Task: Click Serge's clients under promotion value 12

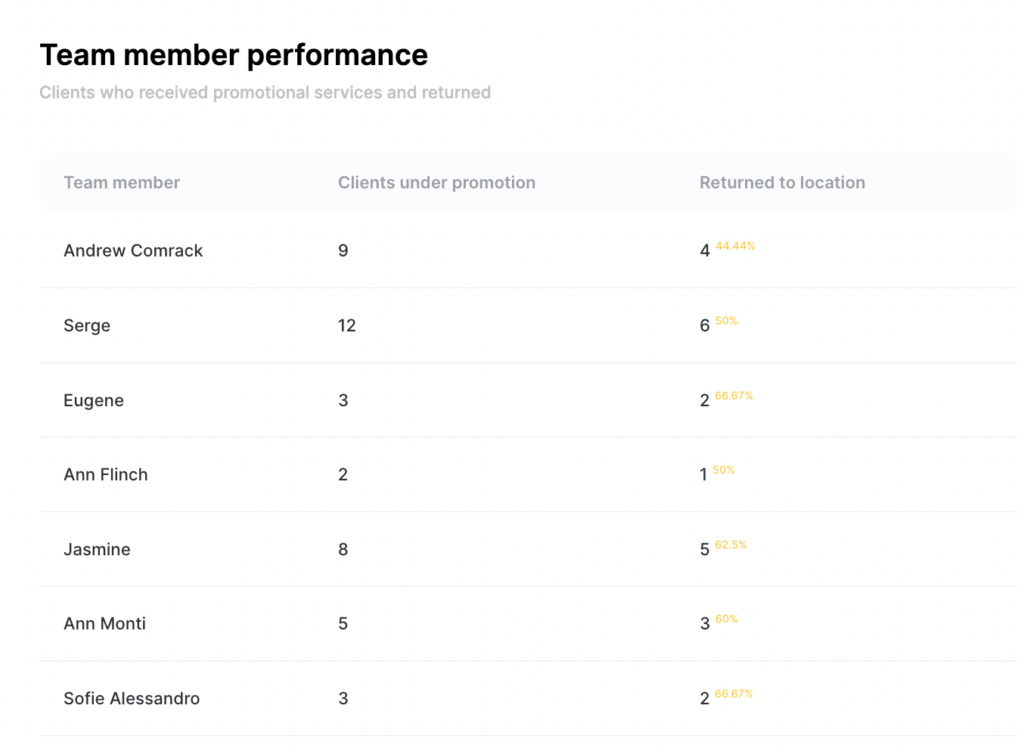Action: click(347, 326)
